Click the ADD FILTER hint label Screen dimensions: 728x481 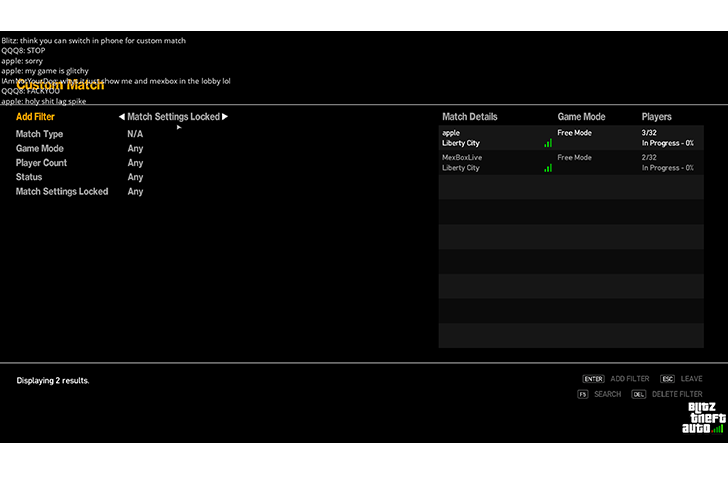tap(630, 379)
